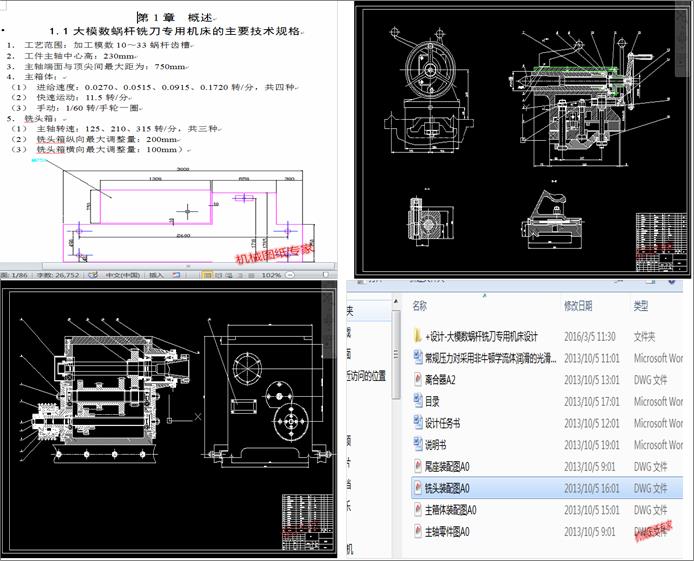Click the 主轴零件图A0 file icon

pyautogui.click(x=418, y=532)
